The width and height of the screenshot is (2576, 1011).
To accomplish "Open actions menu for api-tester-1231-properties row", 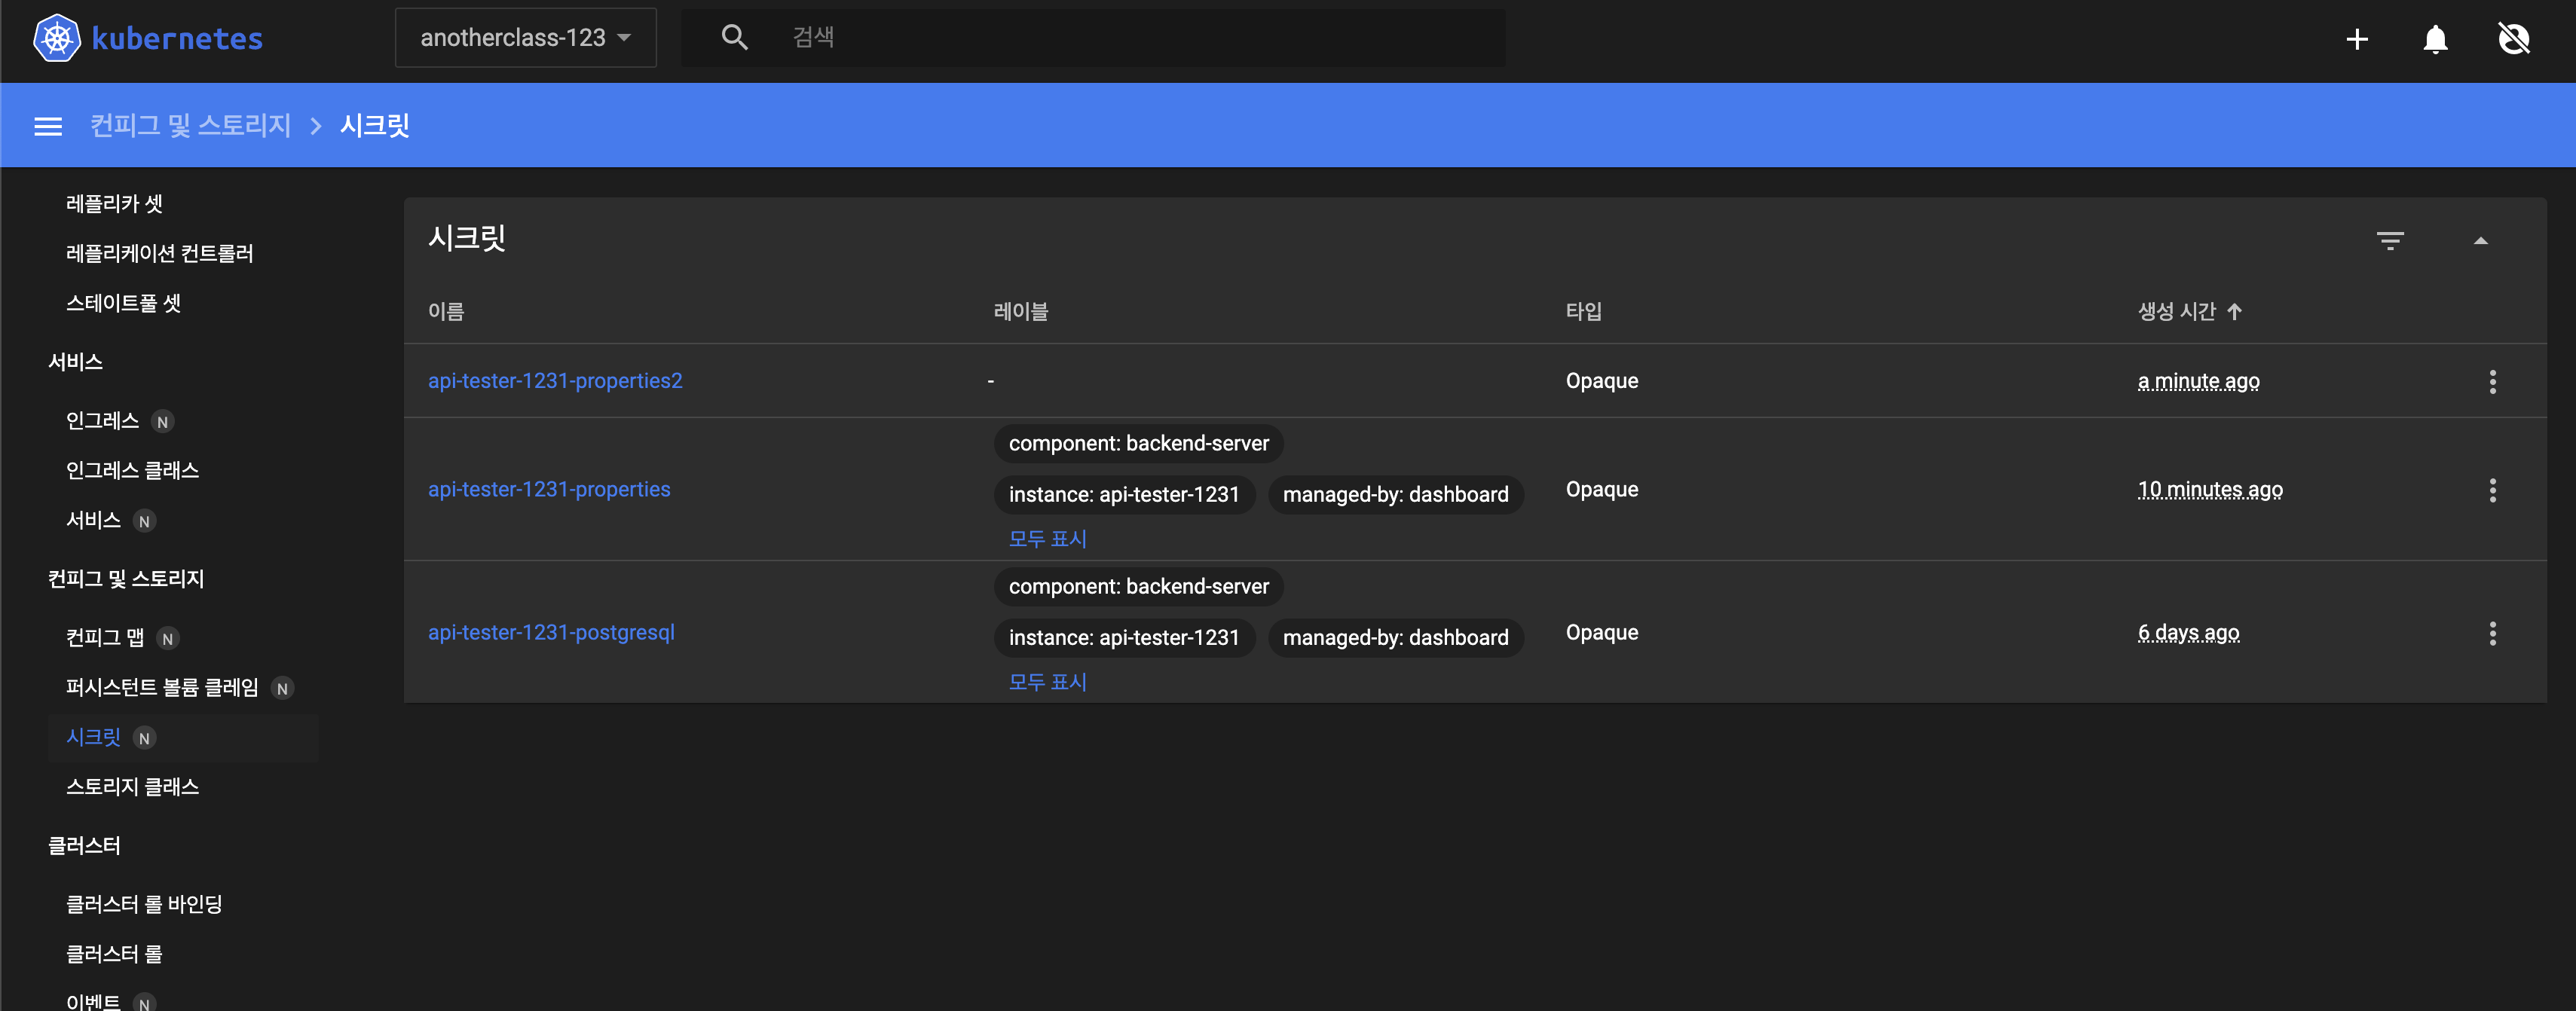I will tap(2492, 490).
